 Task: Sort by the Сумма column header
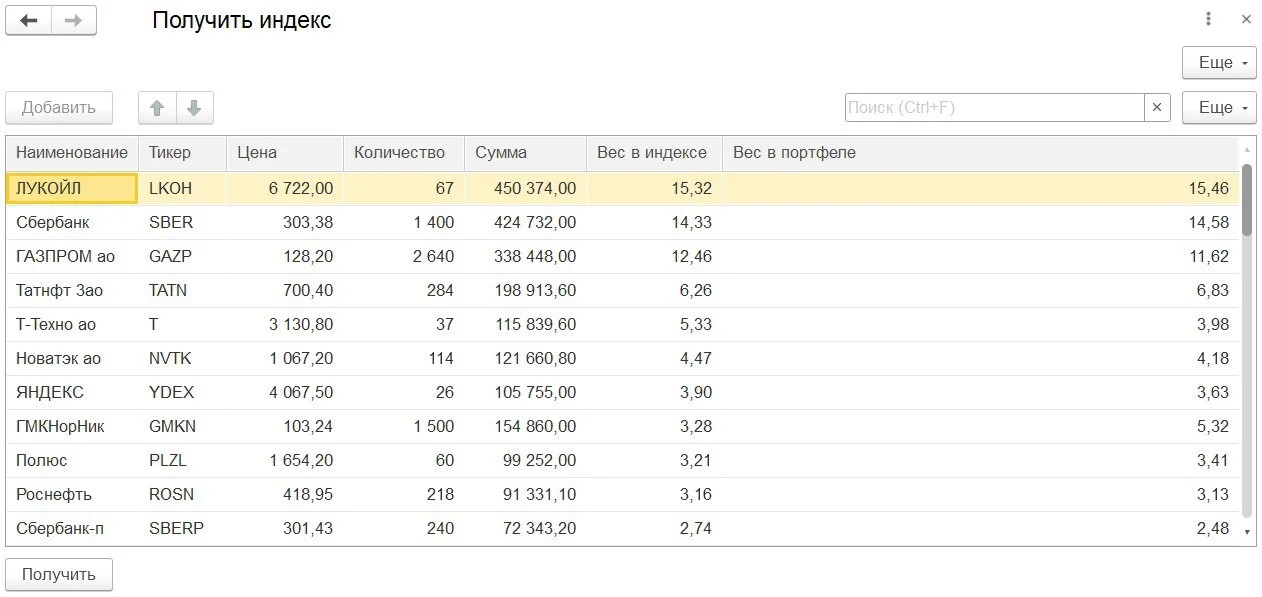tap(525, 153)
